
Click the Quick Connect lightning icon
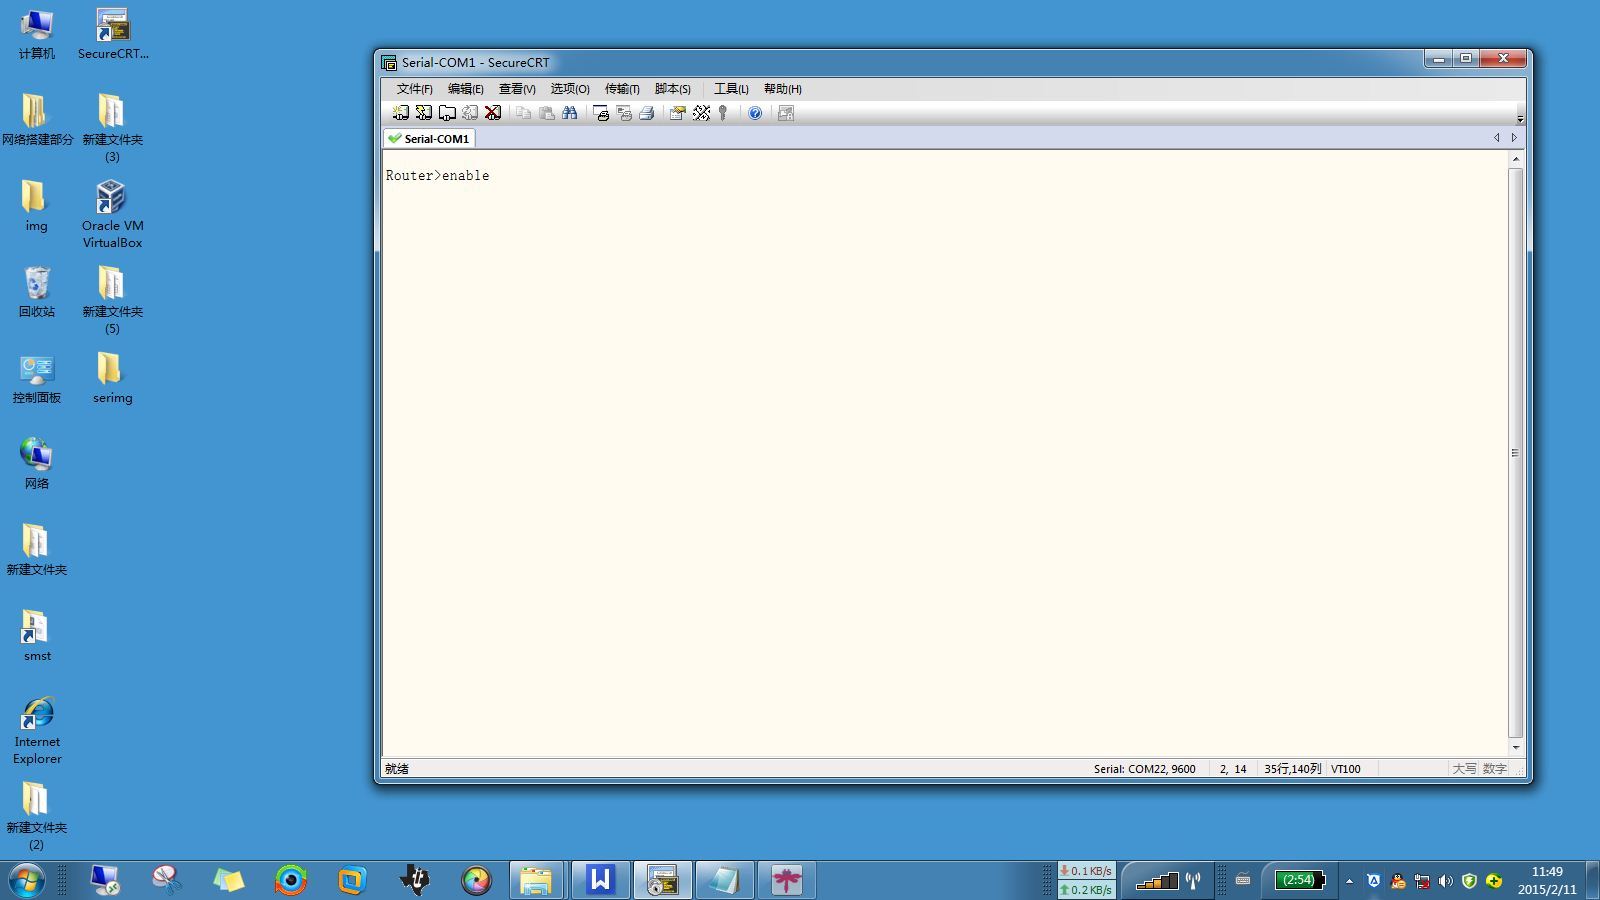424,113
